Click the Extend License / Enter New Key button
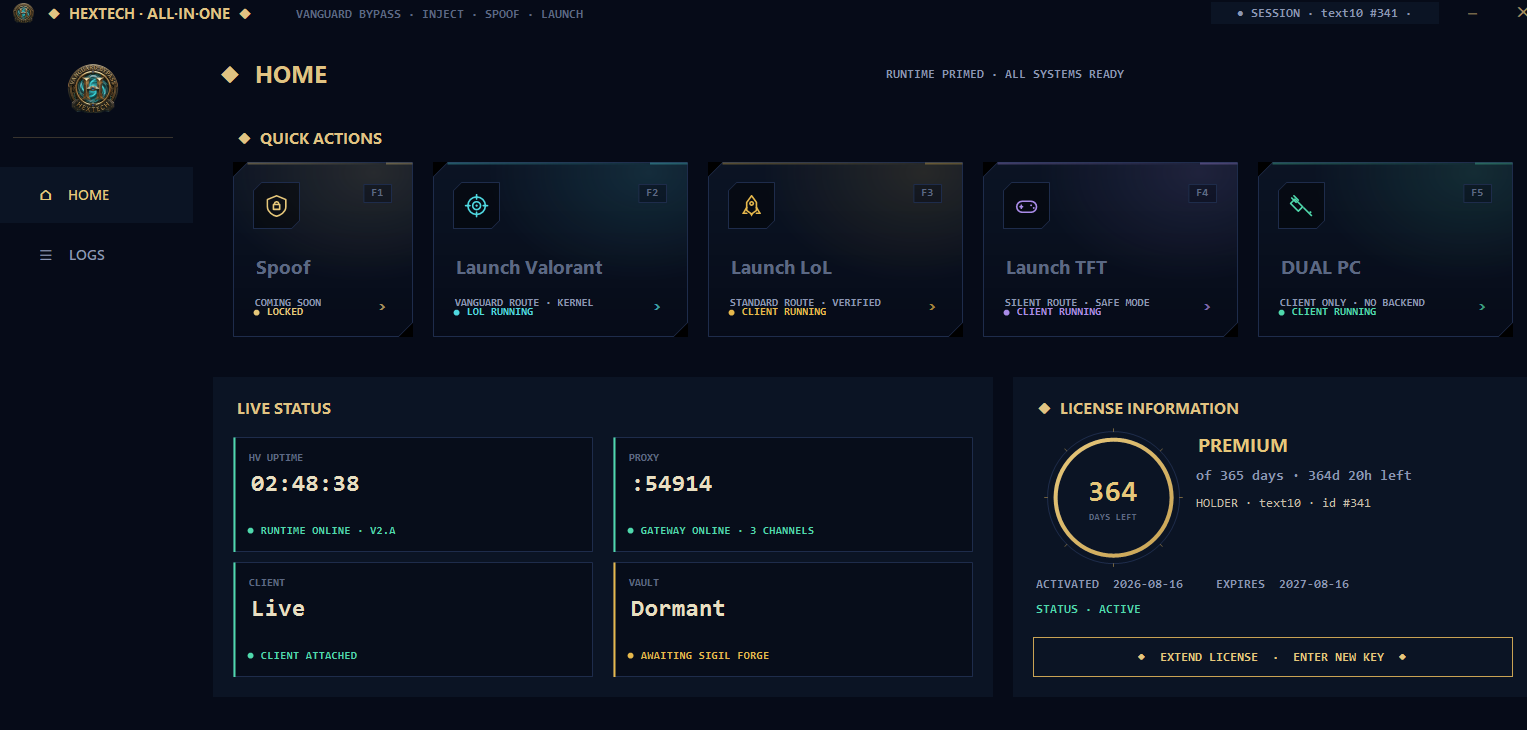Image resolution: width=1527 pixels, height=730 pixels. coord(1272,657)
